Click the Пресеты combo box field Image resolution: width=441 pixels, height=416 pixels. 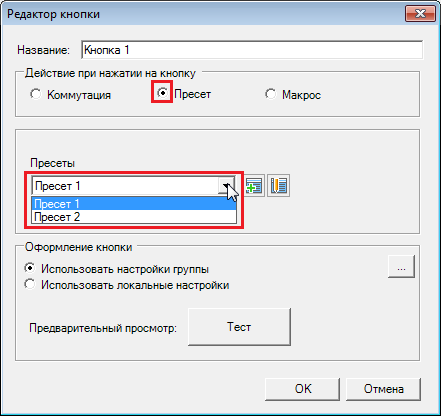(133, 186)
